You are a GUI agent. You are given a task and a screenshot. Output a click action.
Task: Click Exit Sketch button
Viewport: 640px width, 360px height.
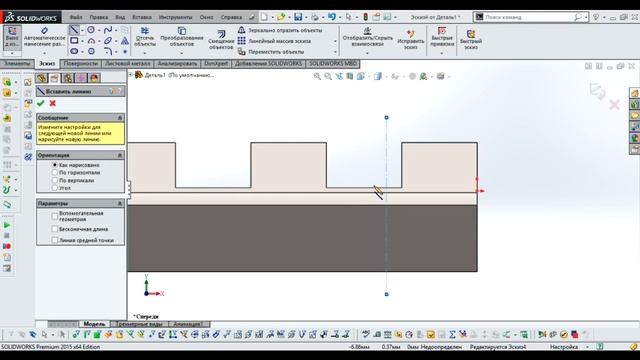pyautogui.click(x=12, y=37)
